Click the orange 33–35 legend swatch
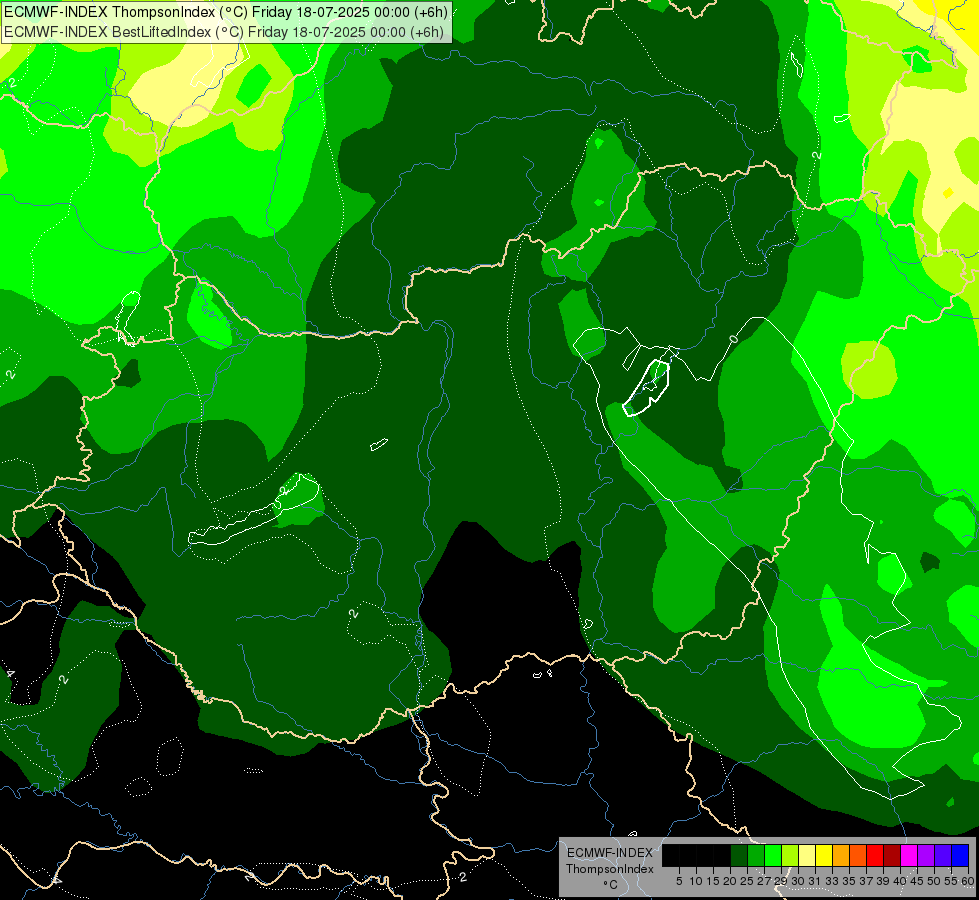The height and width of the screenshot is (900, 979). tap(841, 855)
